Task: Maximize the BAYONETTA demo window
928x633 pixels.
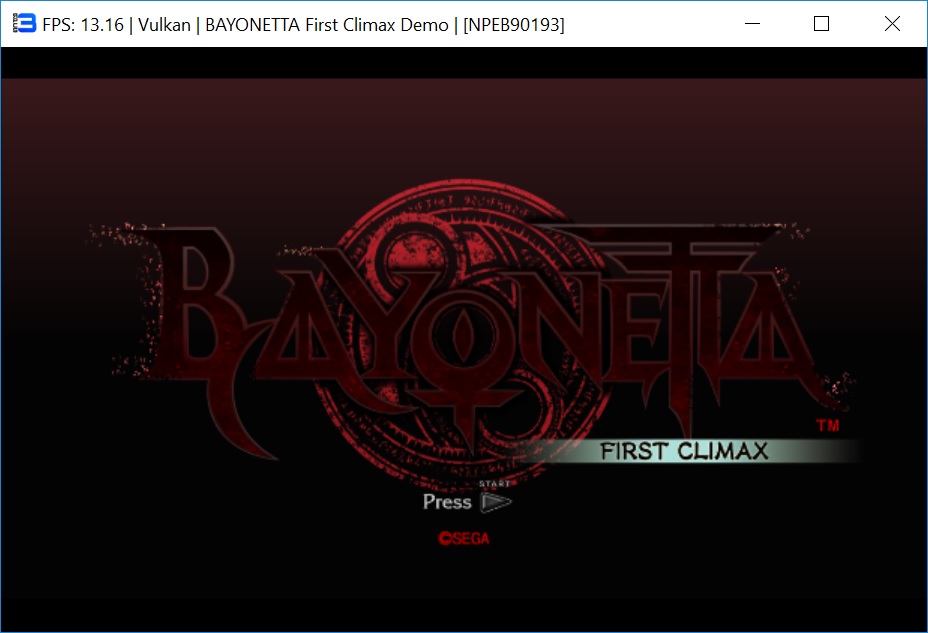Action: pos(821,24)
